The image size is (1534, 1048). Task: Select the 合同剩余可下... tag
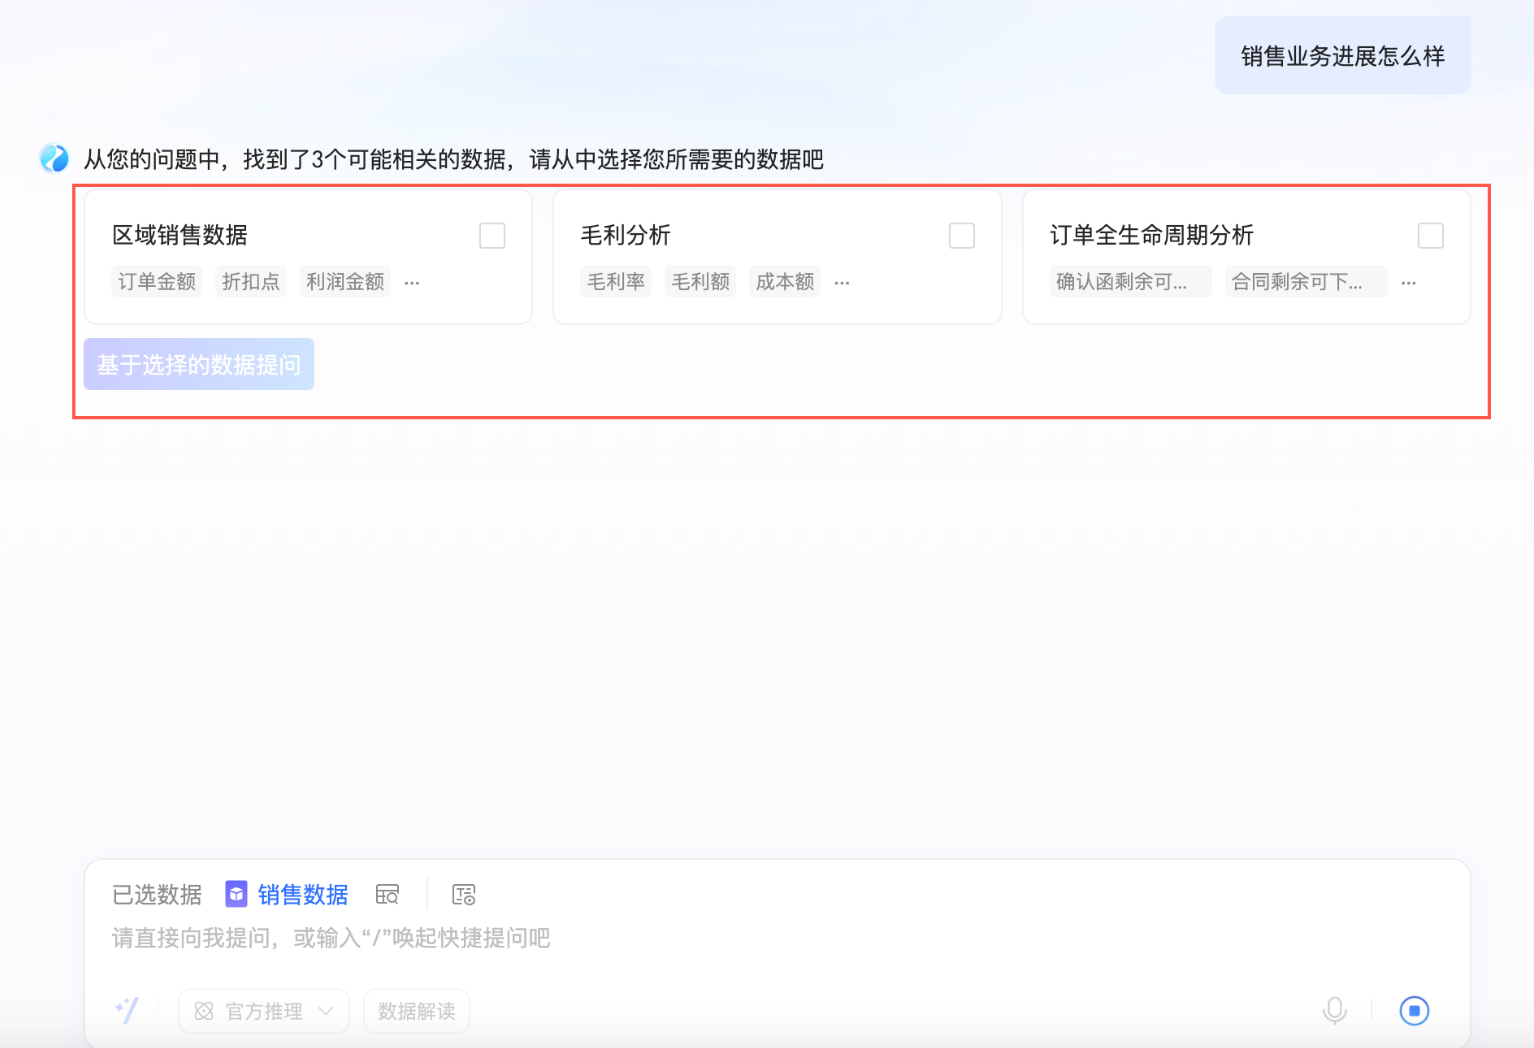(x=1306, y=282)
